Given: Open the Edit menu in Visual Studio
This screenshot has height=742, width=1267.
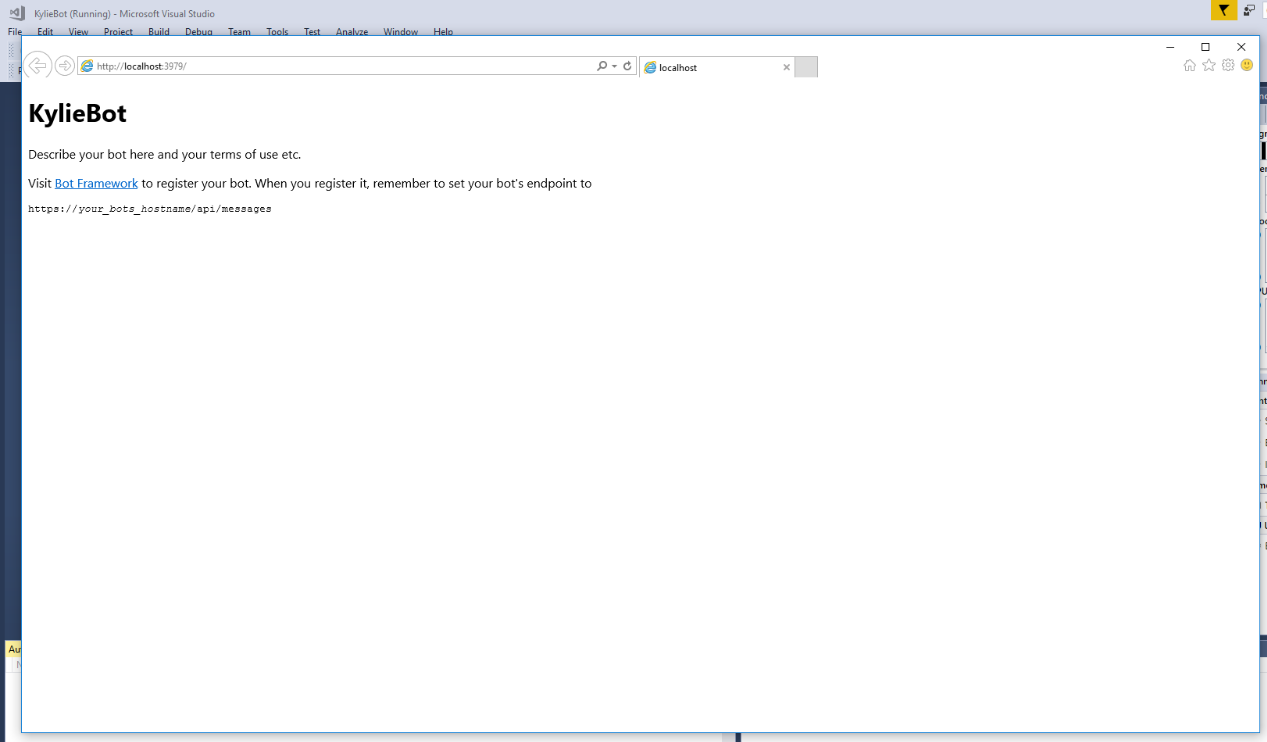Looking at the screenshot, I should click(45, 32).
